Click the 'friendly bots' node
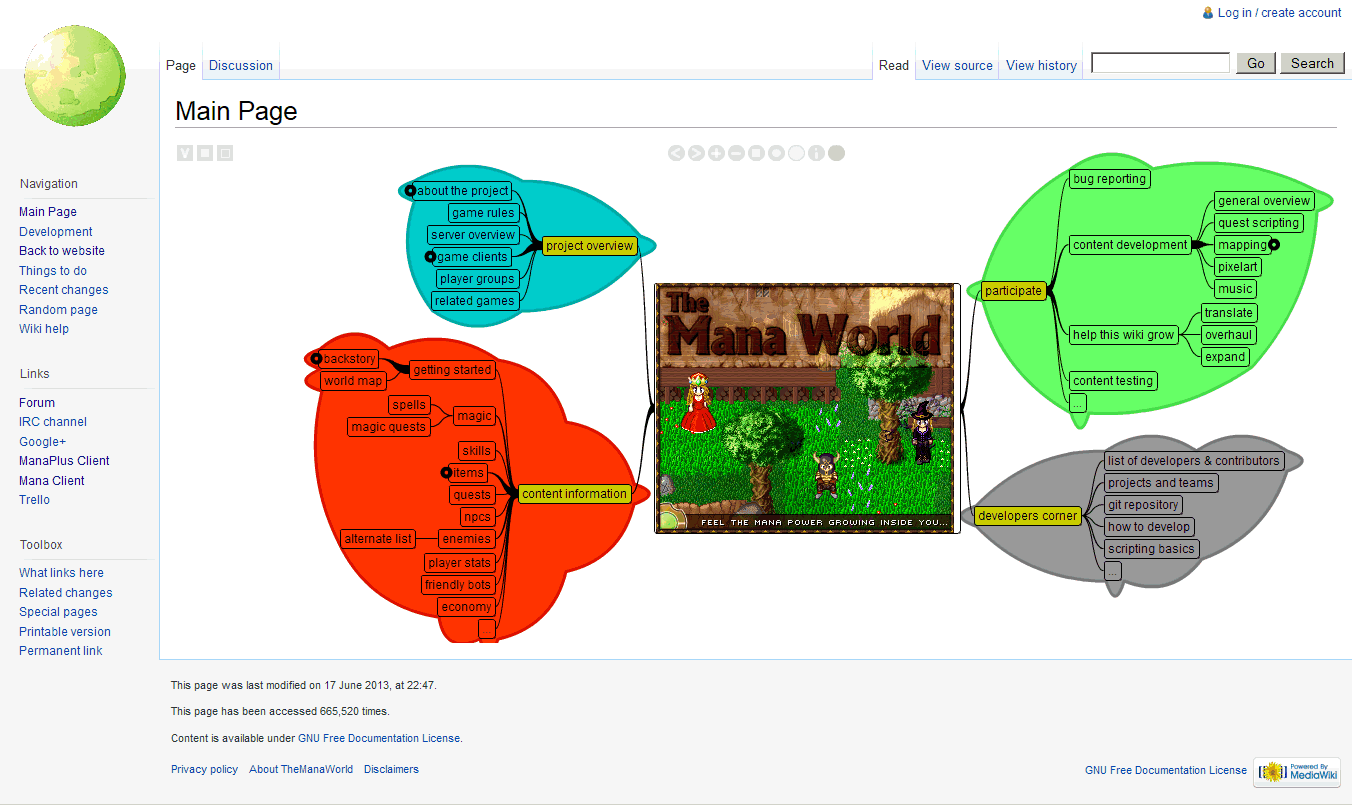The image size is (1352, 805). (458, 585)
